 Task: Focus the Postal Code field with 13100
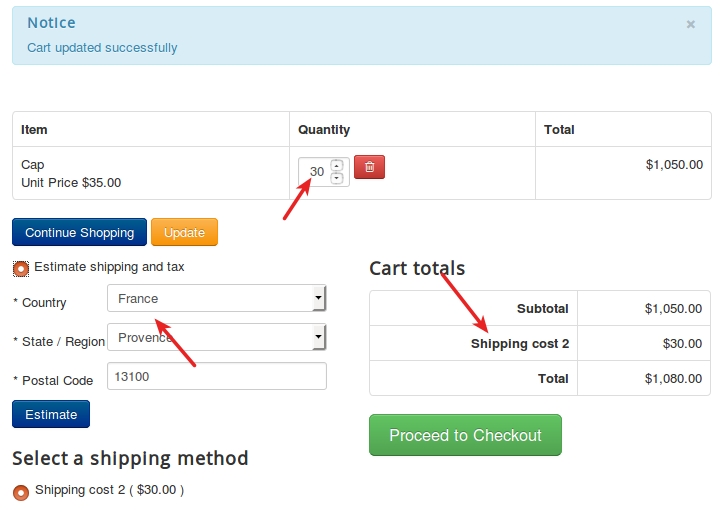pyautogui.click(x=217, y=376)
